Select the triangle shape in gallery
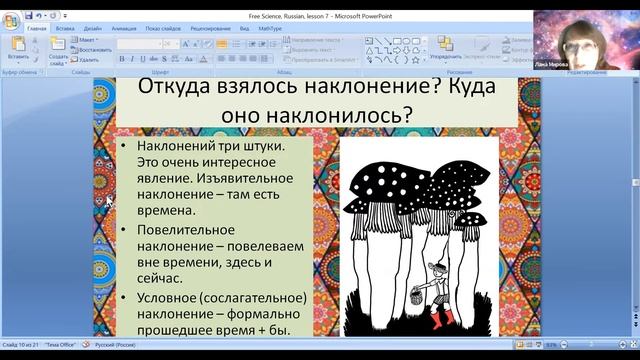Viewport: 640px width, 360px height. [x=369, y=51]
